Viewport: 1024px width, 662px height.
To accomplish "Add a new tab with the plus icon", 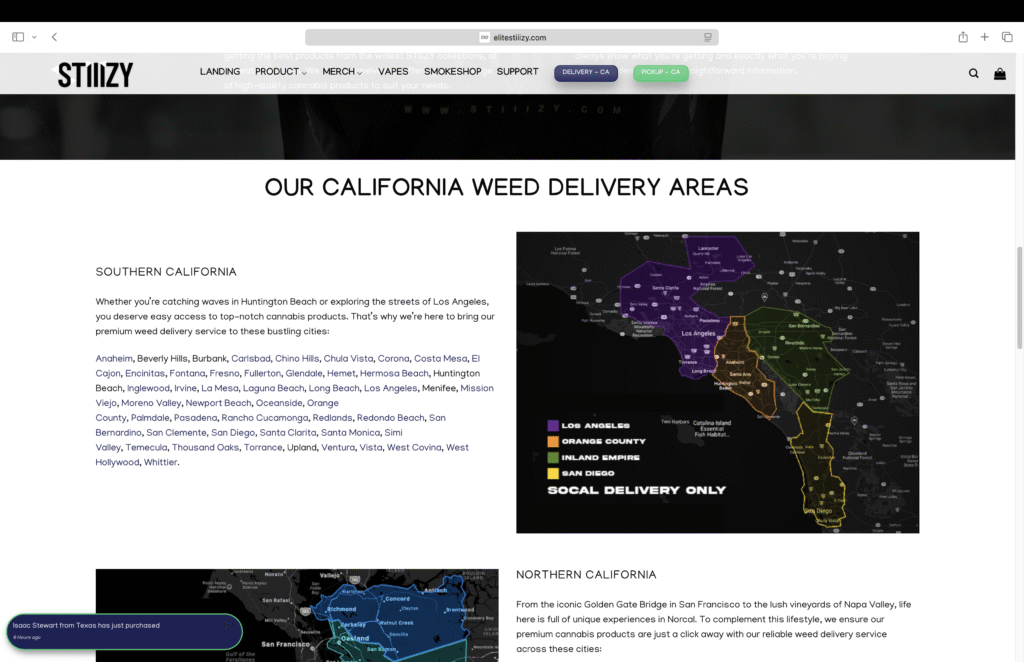I will tap(984, 37).
